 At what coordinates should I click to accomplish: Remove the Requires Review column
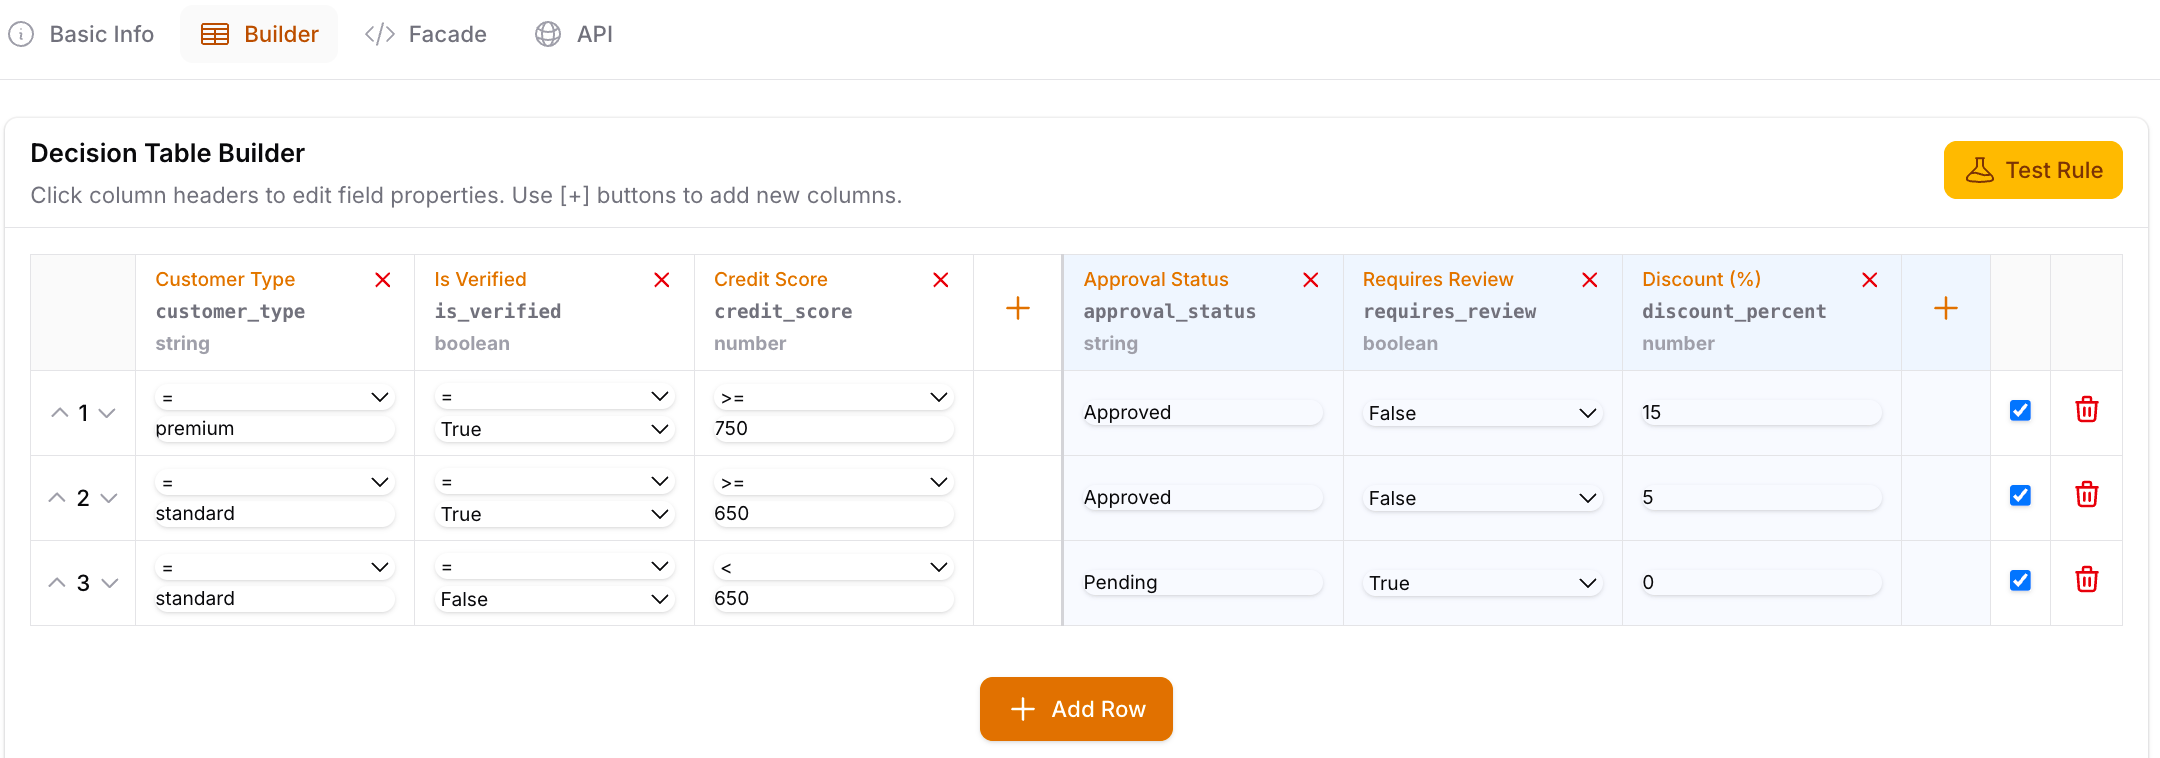click(1589, 280)
